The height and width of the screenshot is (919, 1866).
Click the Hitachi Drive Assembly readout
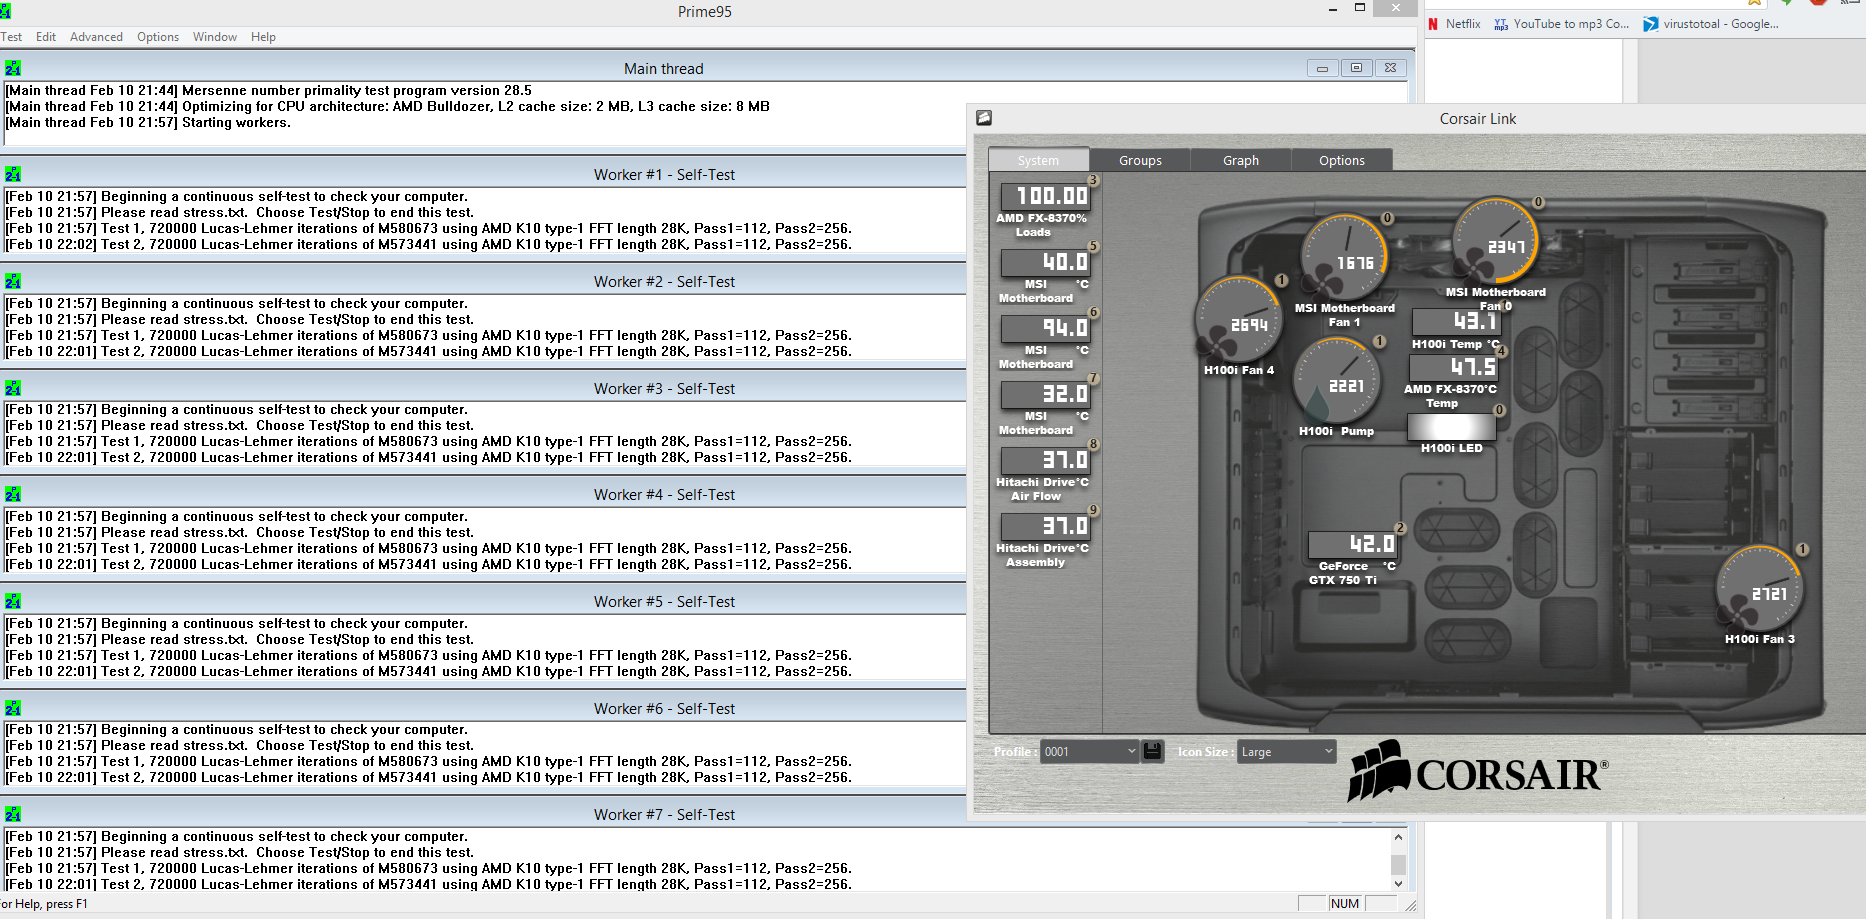(1045, 526)
